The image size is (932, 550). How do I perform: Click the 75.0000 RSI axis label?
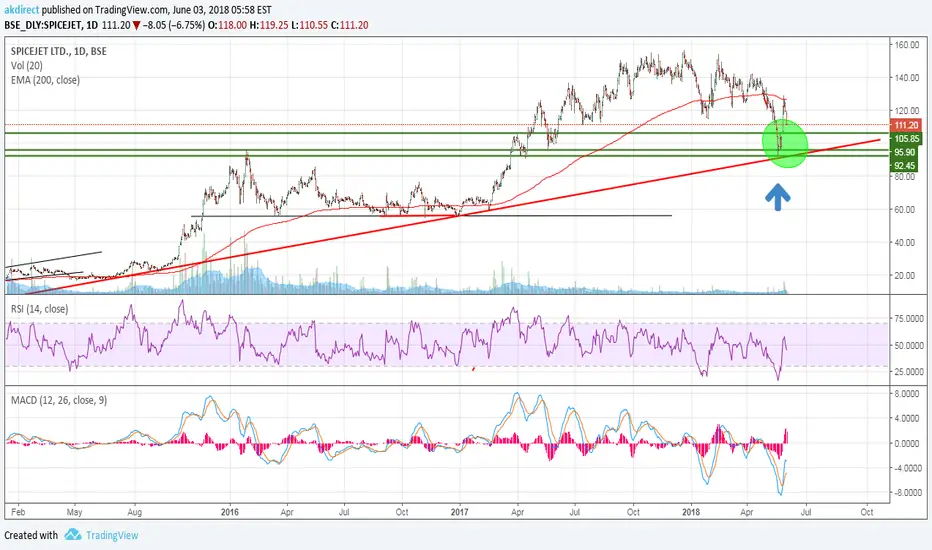point(909,319)
